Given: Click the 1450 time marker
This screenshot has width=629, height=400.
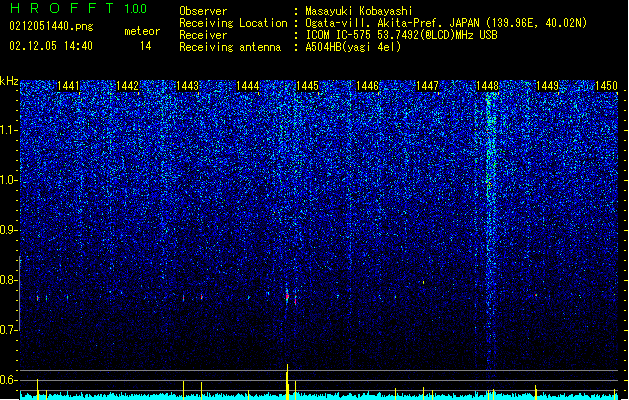Looking at the screenshot, I should 606,86.
